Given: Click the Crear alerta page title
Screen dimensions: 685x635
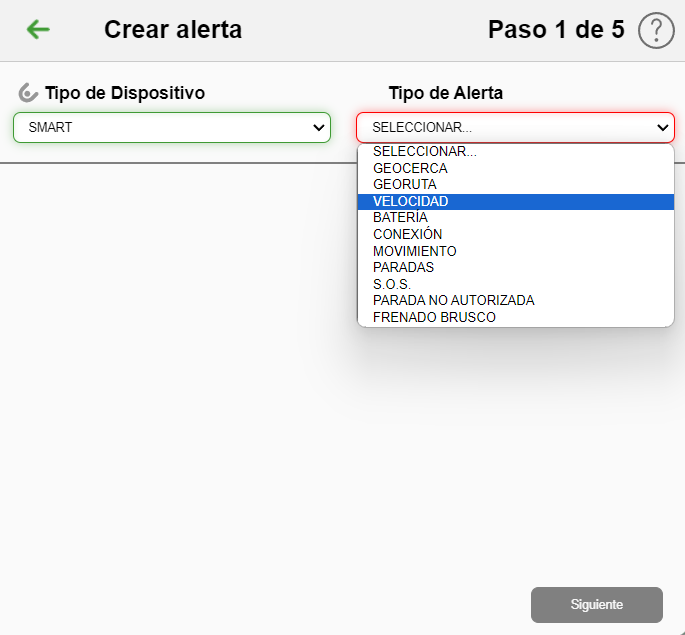Looking at the screenshot, I should [173, 30].
